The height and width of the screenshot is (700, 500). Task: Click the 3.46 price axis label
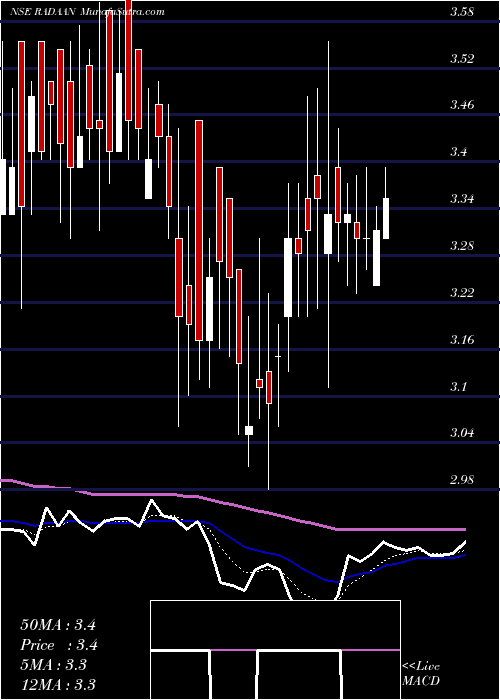[462, 105]
